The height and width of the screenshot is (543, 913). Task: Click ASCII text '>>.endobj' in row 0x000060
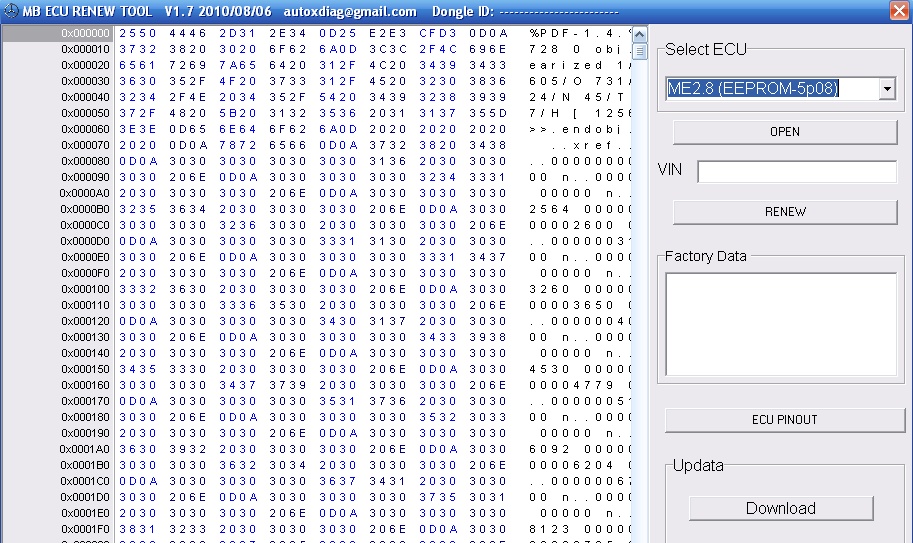577,129
